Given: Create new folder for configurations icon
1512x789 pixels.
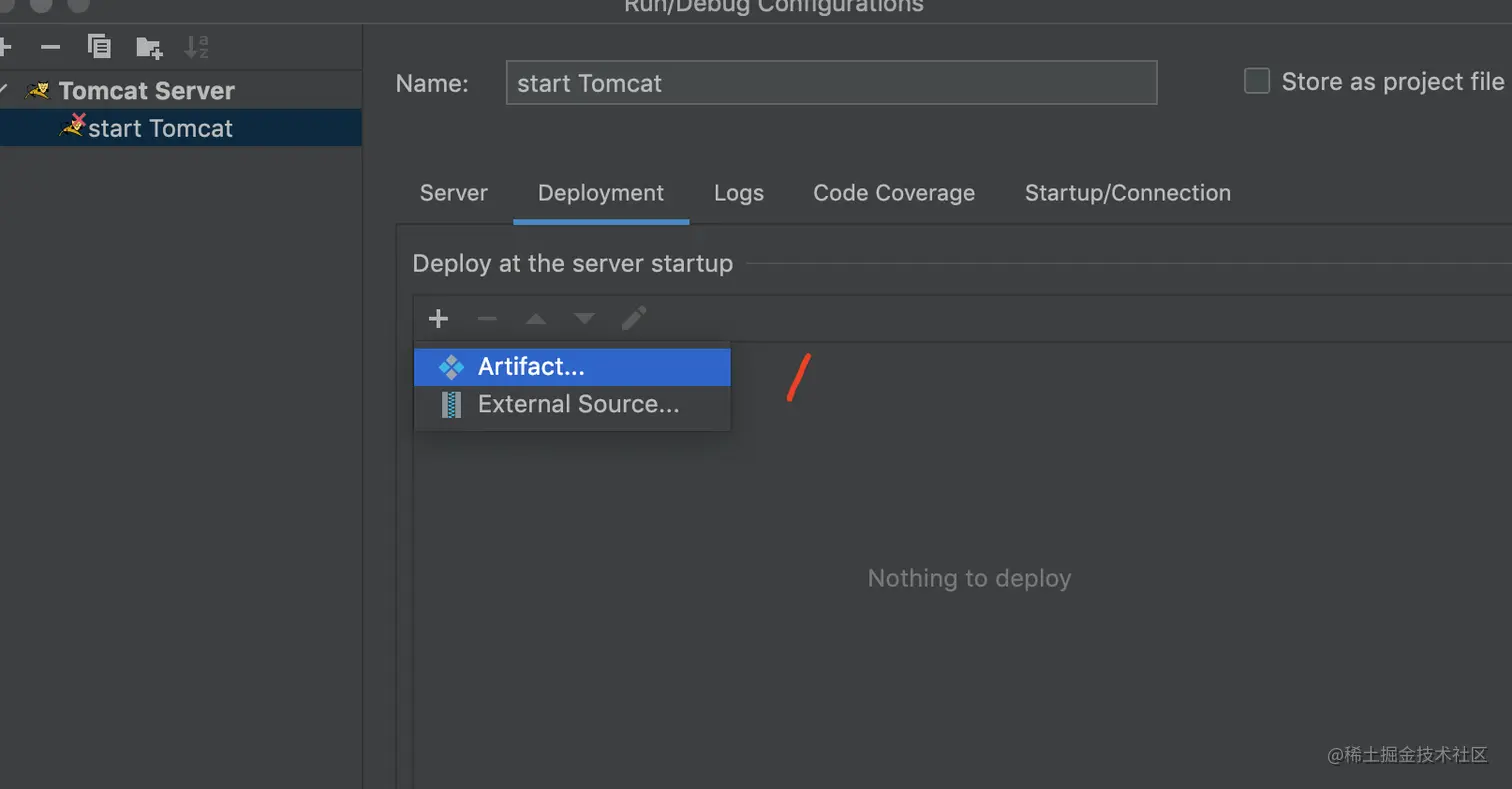Looking at the screenshot, I should [149, 47].
